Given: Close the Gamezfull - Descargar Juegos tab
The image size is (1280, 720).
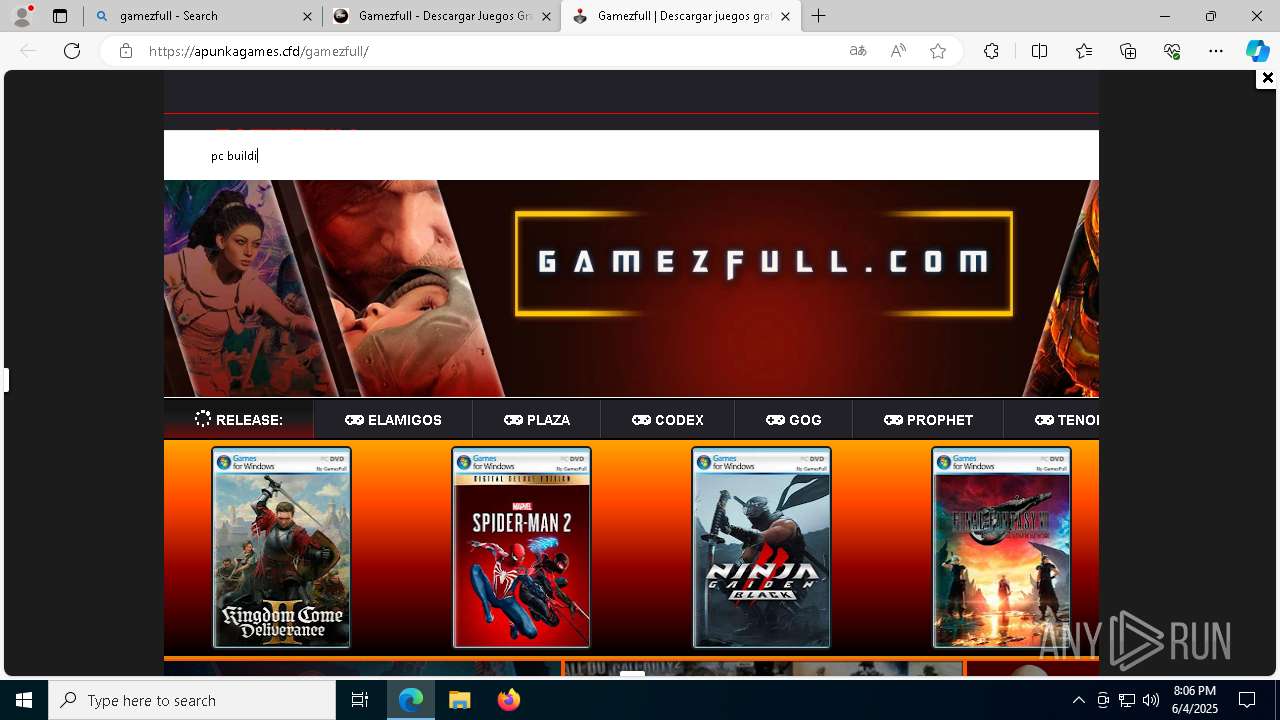Looking at the screenshot, I should tap(546, 16).
